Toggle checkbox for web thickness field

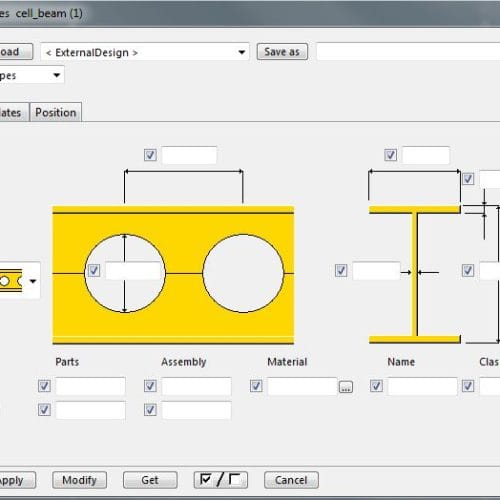point(341,270)
